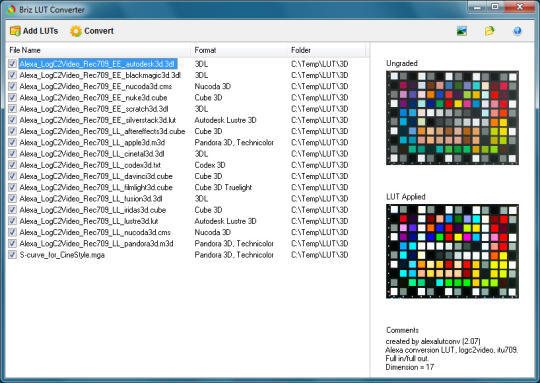Select file Alexa_LogC2Video_Rec709_LL_nucoda3d.cms
This screenshot has width=540, height=383.
coord(95,232)
